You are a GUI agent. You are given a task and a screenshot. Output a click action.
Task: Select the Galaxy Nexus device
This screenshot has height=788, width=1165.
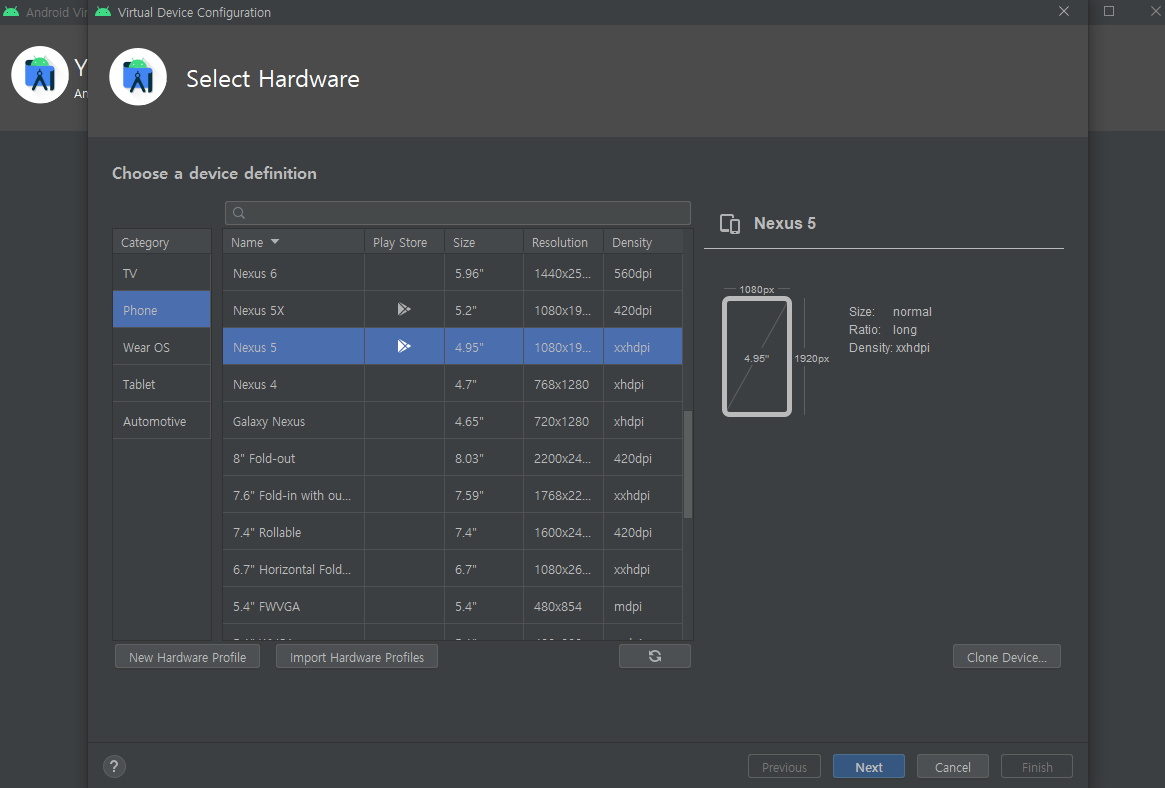(x=452, y=421)
